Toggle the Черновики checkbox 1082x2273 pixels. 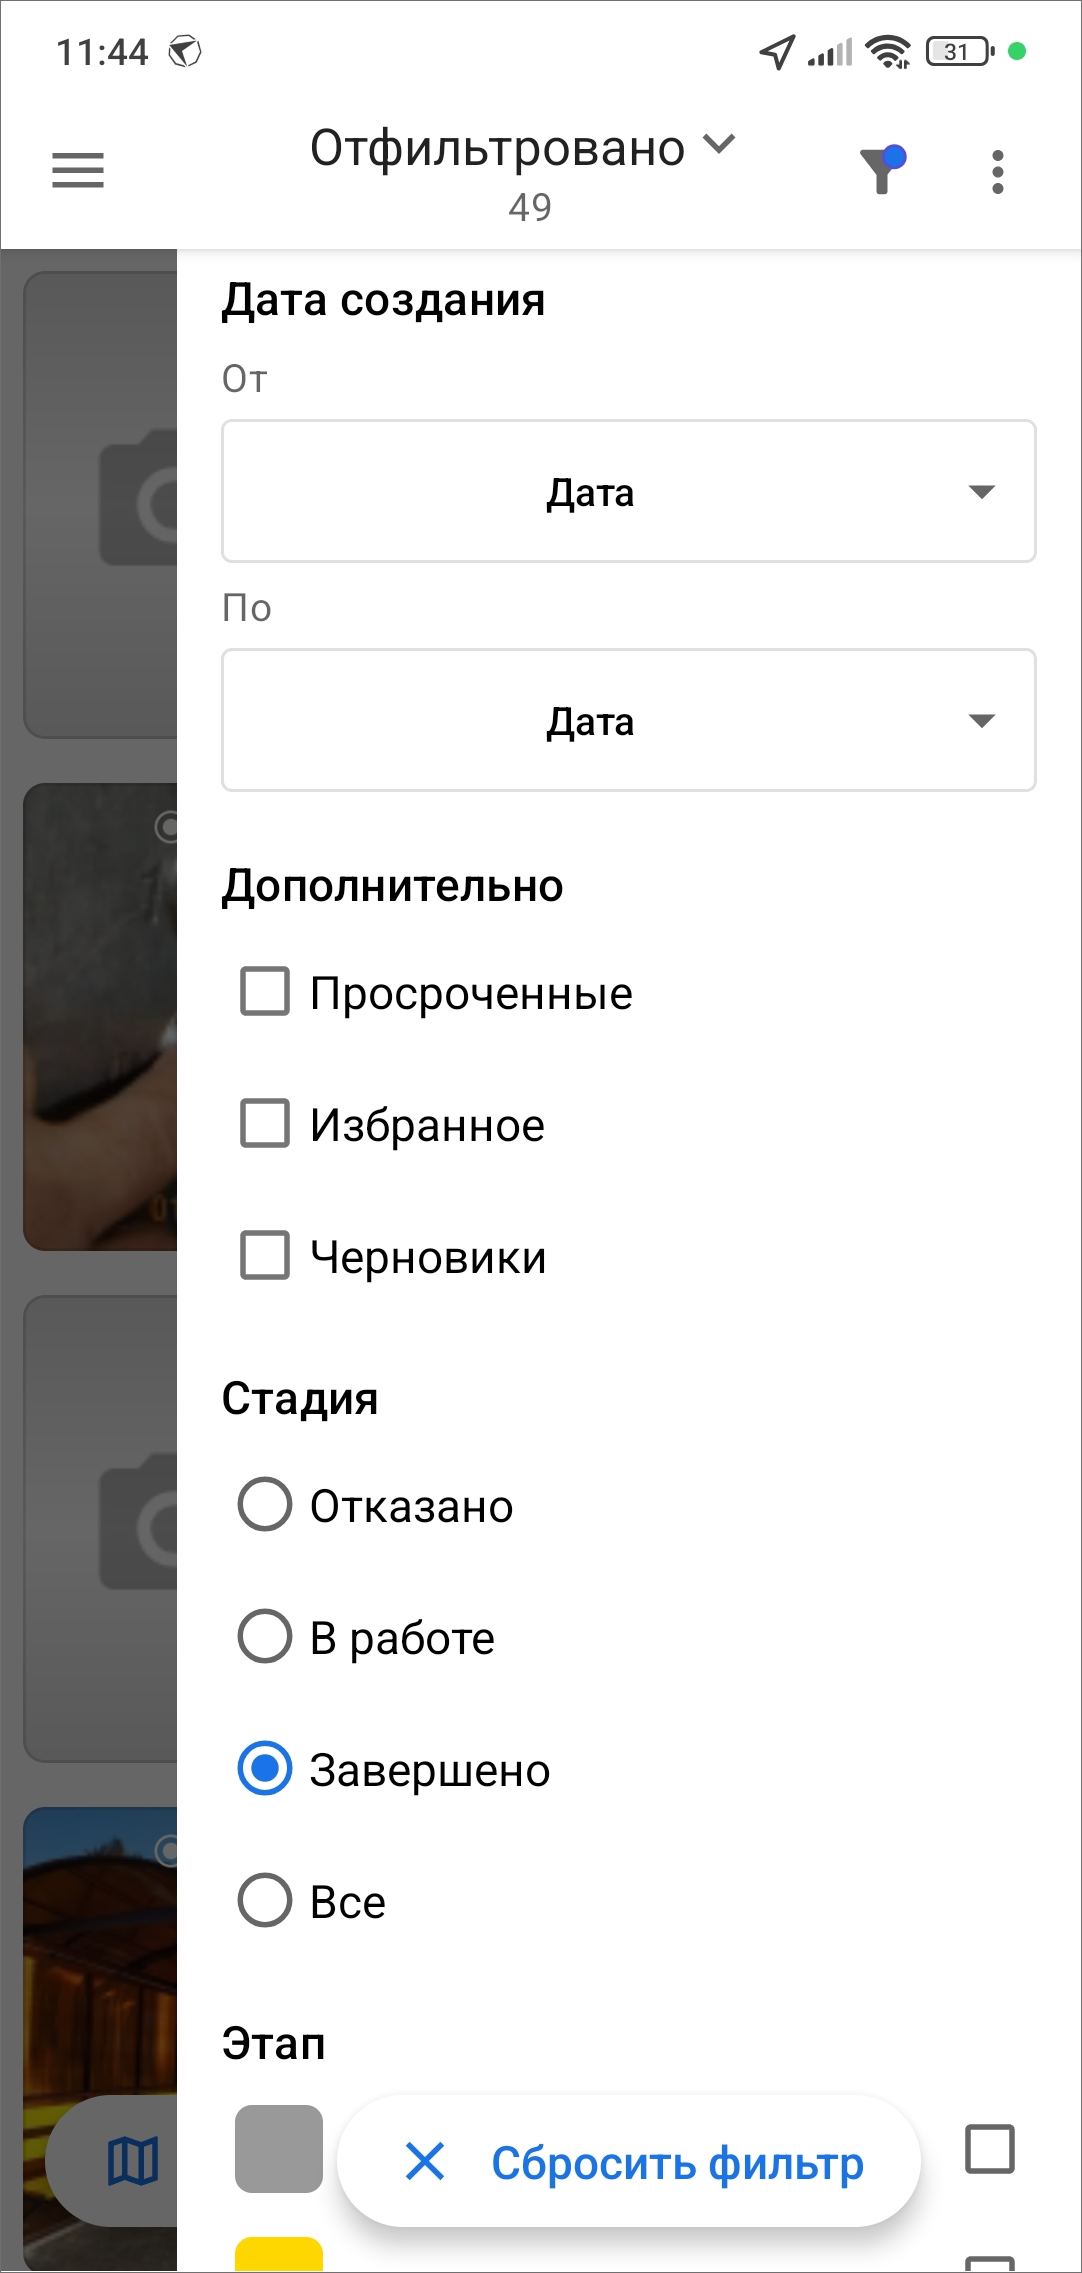click(265, 1256)
